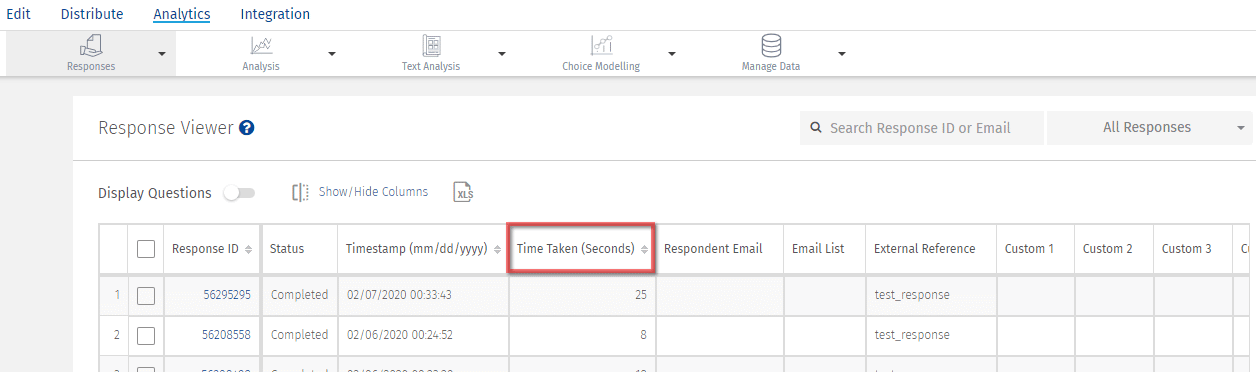Click the Analysis chart icon
This screenshot has height=372, width=1256.
261,45
